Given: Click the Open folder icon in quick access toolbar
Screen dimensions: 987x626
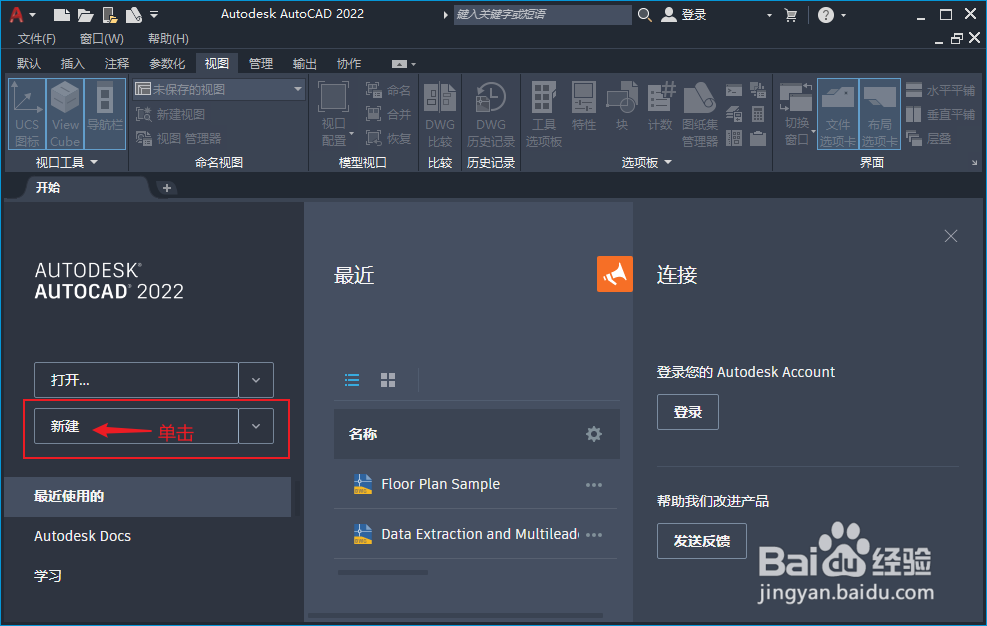Looking at the screenshot, I should pos(86,14).
